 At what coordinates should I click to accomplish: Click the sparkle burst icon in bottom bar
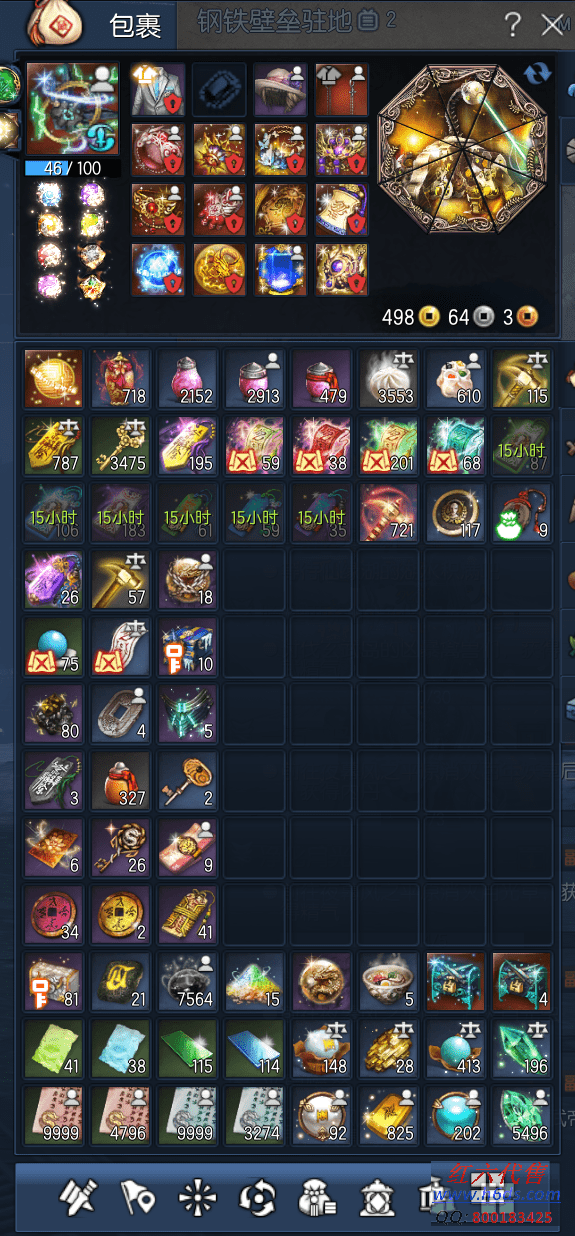[192, 1195]
